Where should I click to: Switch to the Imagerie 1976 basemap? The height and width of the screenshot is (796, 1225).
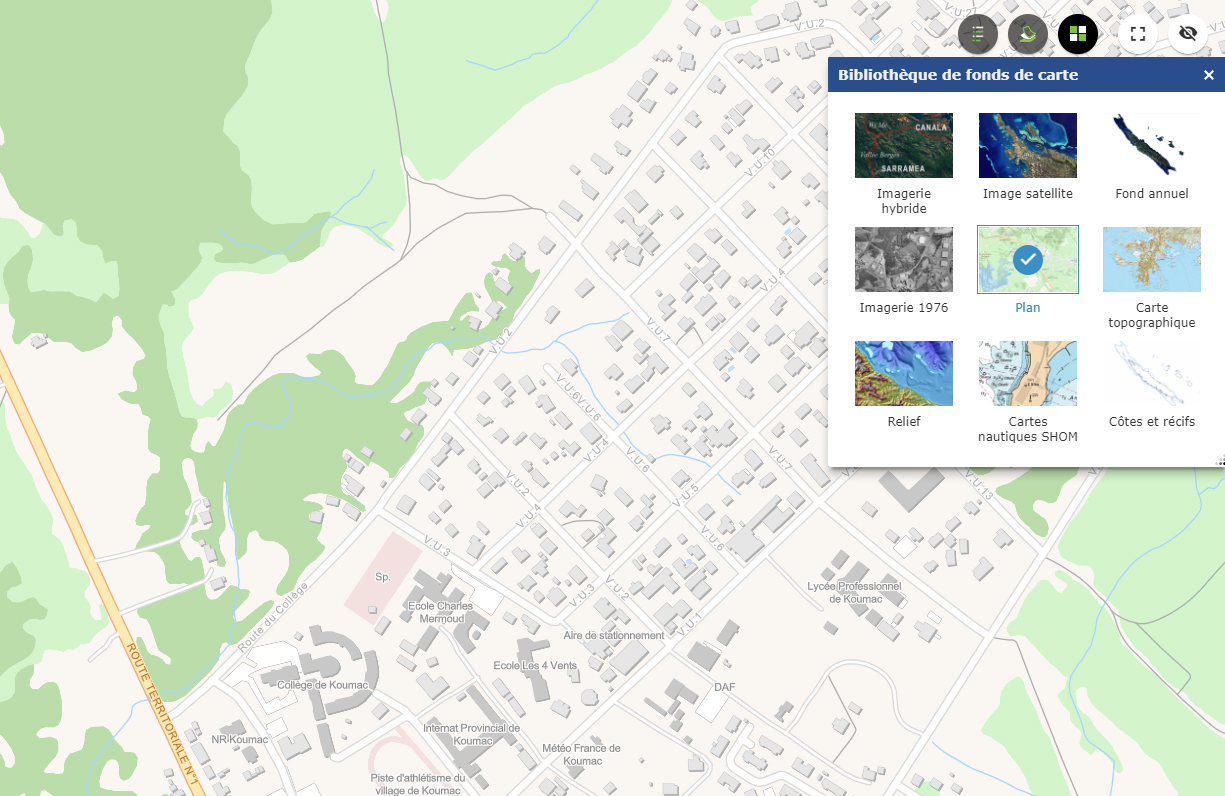point(903,259)
